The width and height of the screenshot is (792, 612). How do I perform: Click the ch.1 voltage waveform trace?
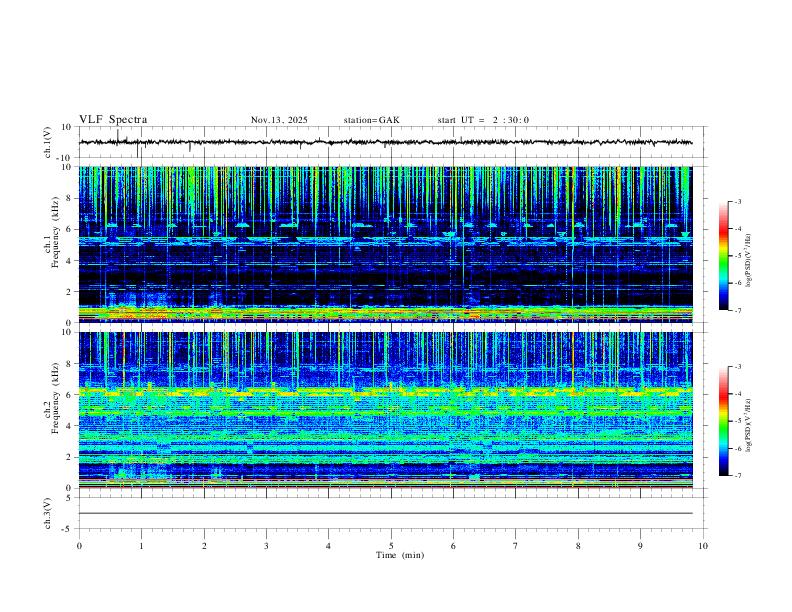(385, 142)
